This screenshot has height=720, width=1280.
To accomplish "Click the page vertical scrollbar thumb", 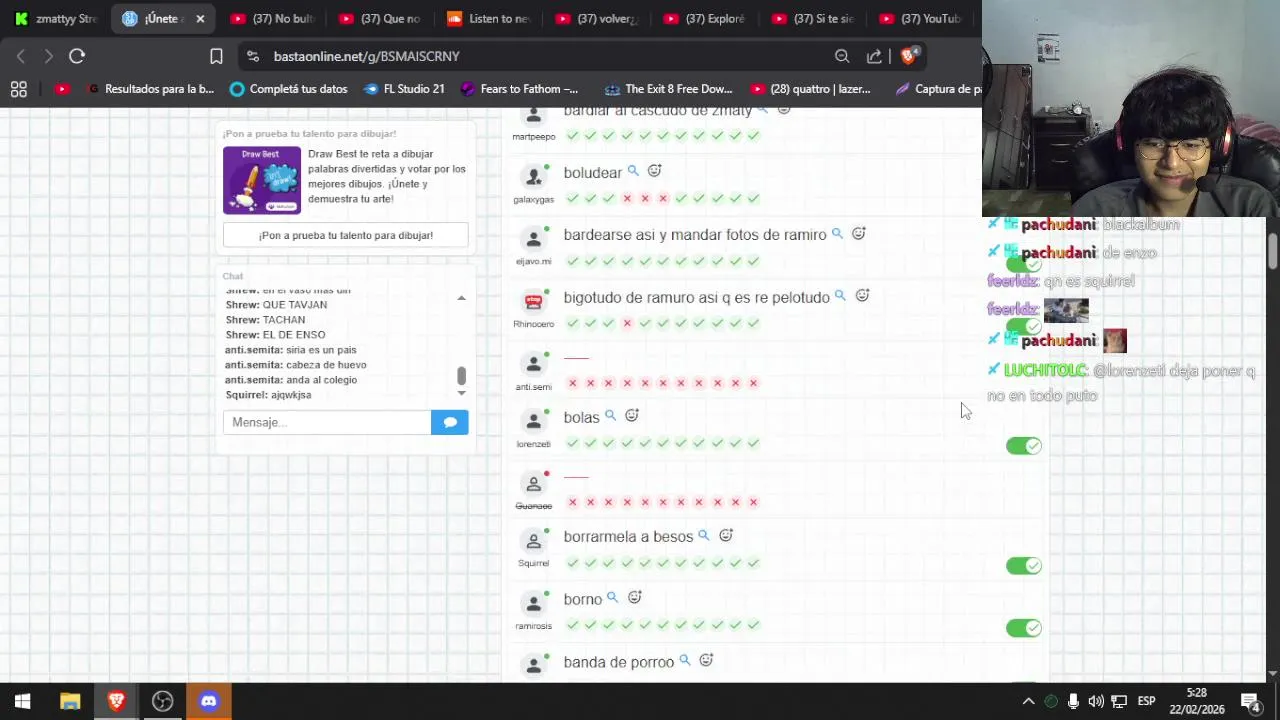I will (1273, 251).
